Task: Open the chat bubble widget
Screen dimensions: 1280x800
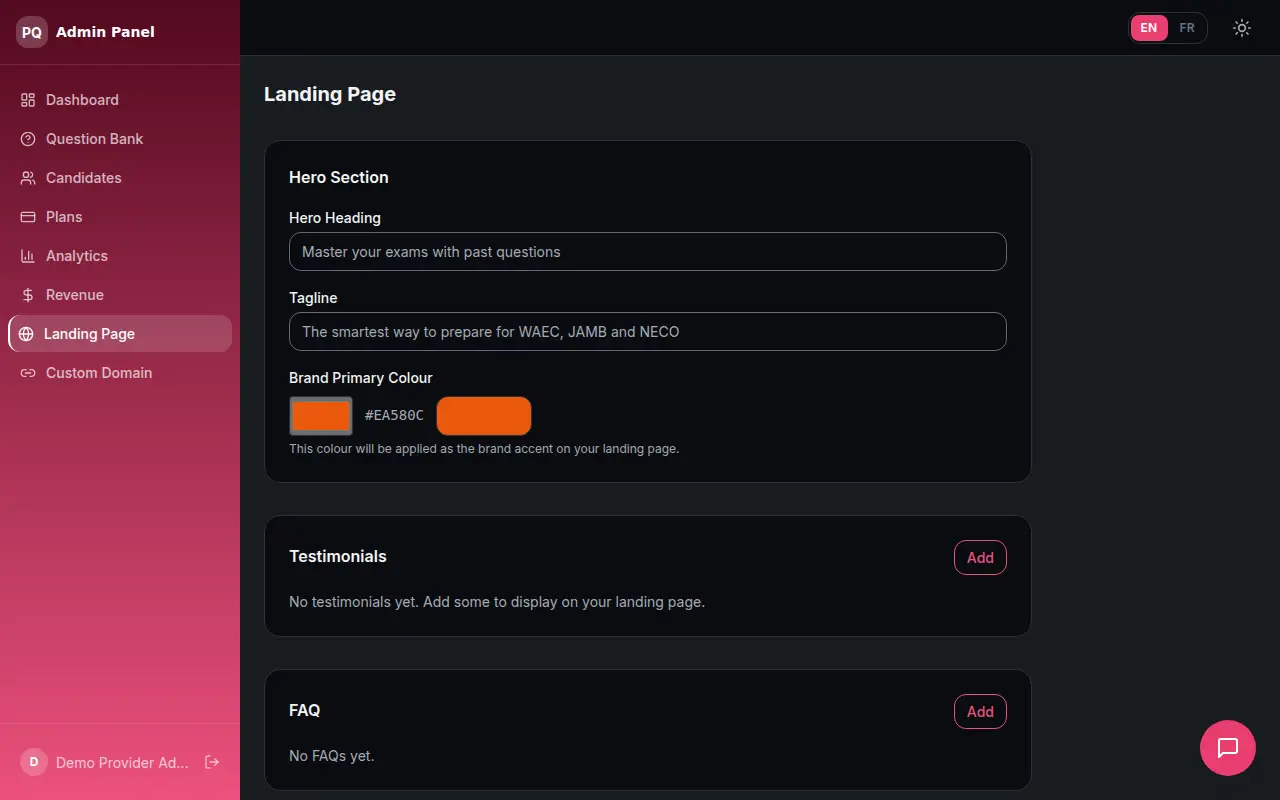Action: tap(1228, 748)
